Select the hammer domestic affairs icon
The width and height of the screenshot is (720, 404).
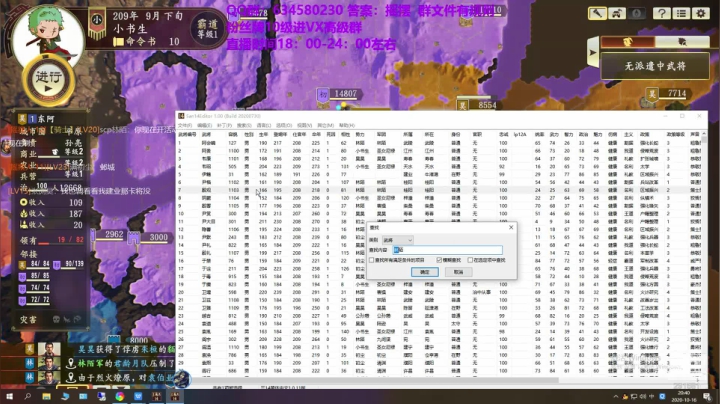coord(597,13)
